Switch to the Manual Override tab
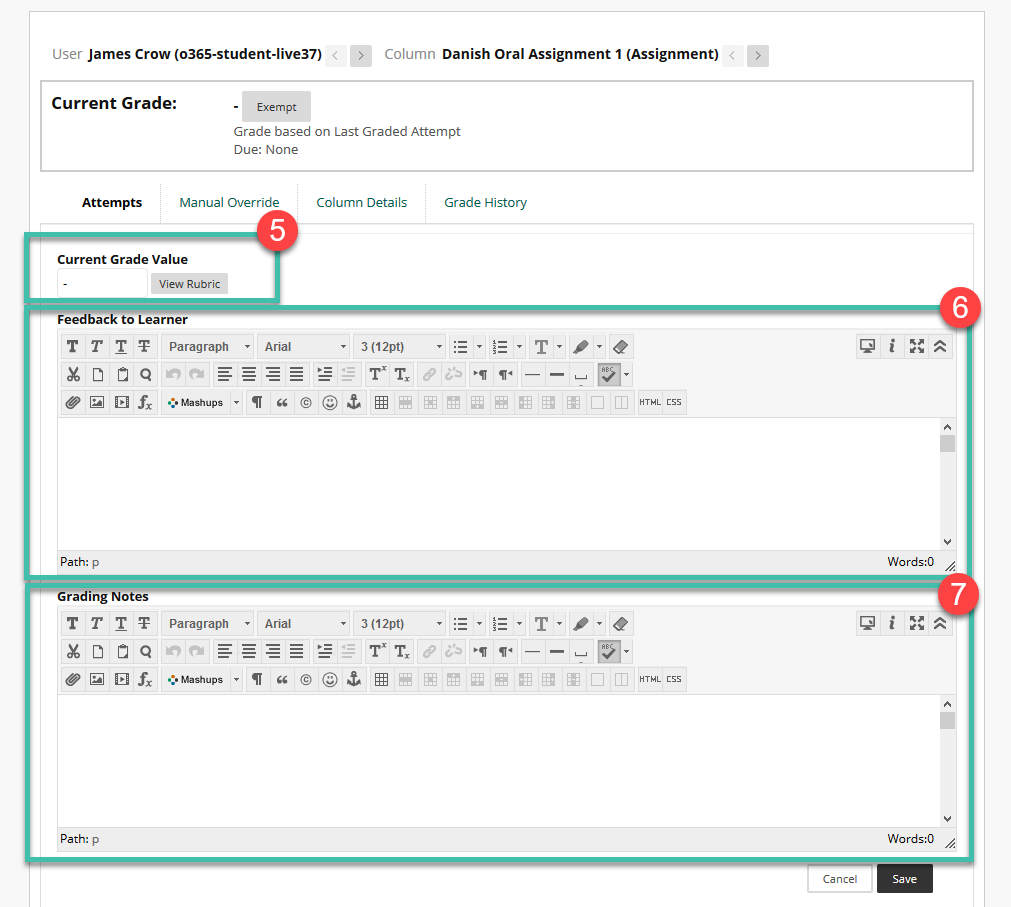Viewport: 1011px width, 907px height. 229,202
